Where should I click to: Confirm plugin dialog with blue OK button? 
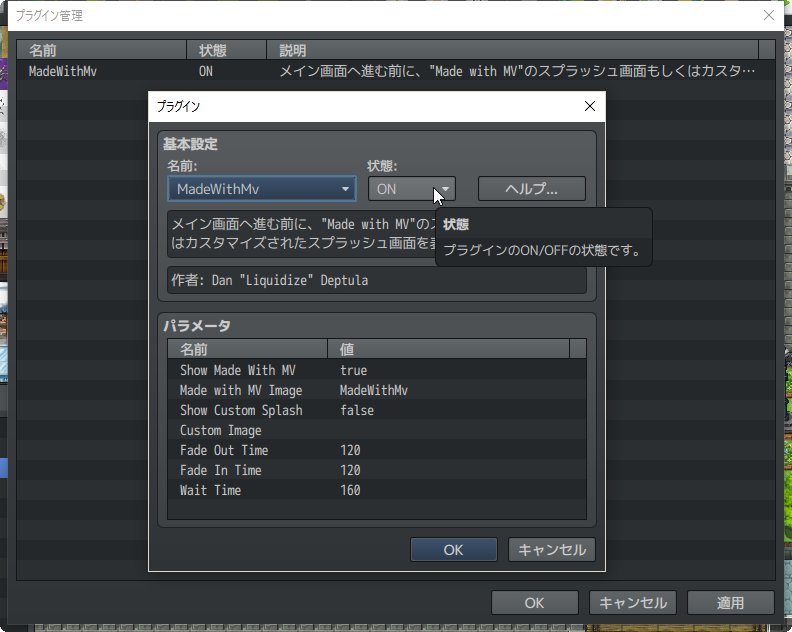454,550
